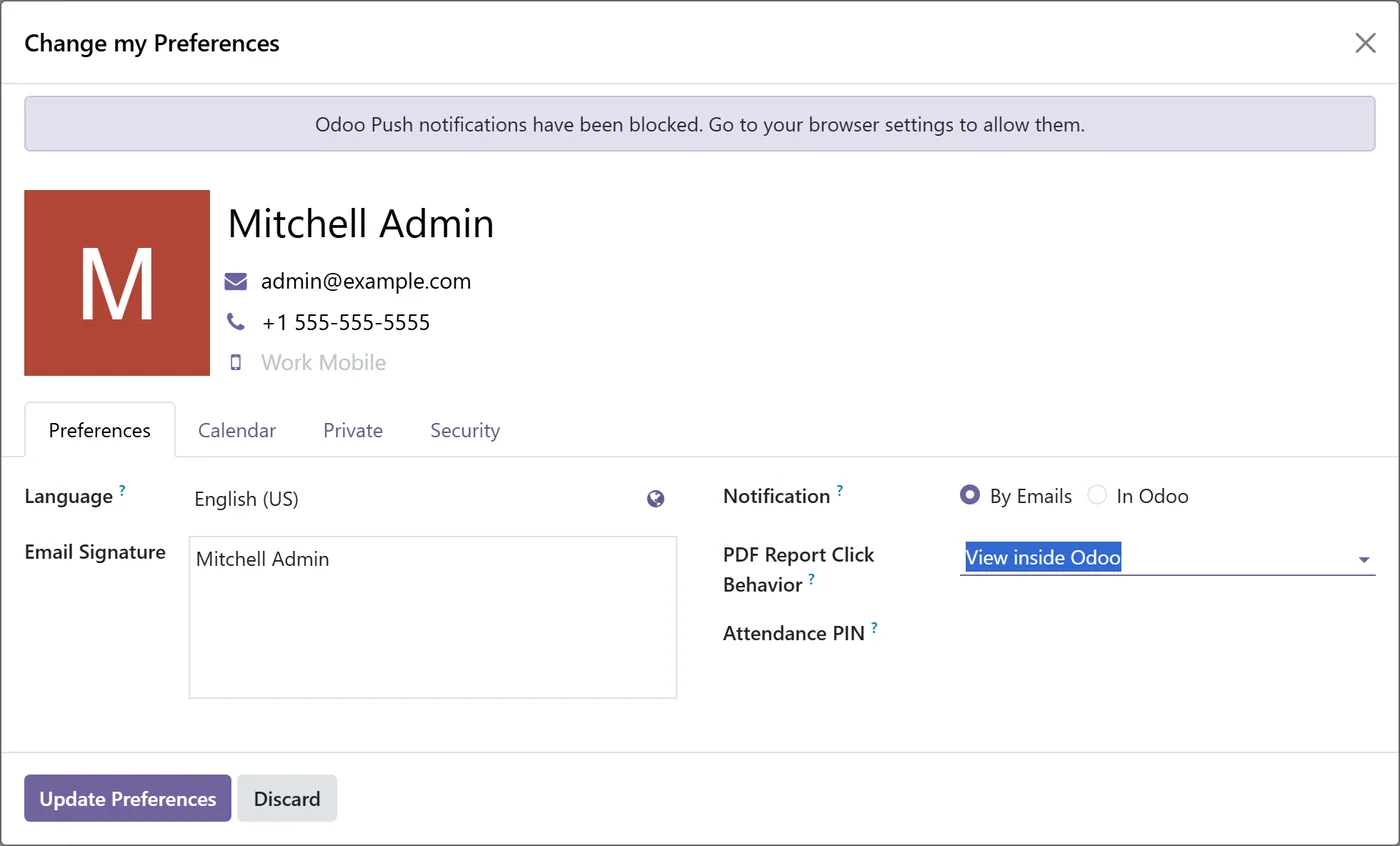Click the envelope email icon

[x=235, y=281]
